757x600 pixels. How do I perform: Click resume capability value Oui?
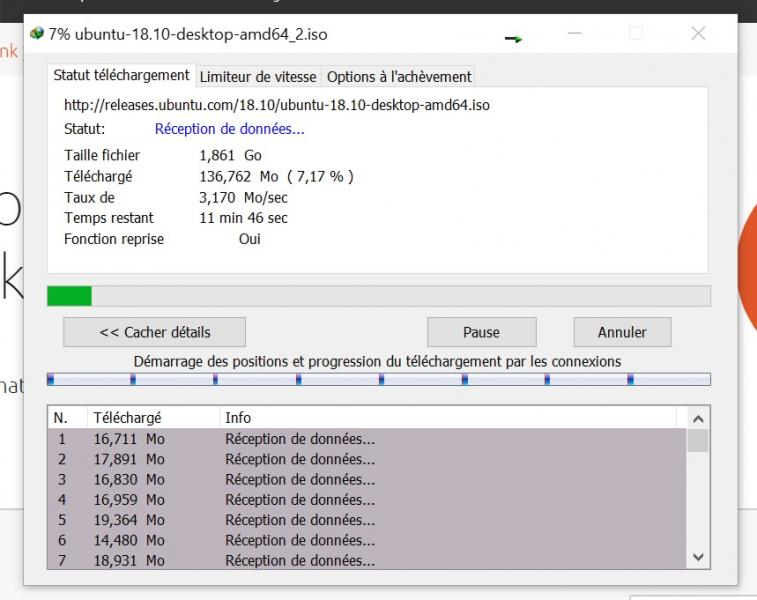click(250, 239)
